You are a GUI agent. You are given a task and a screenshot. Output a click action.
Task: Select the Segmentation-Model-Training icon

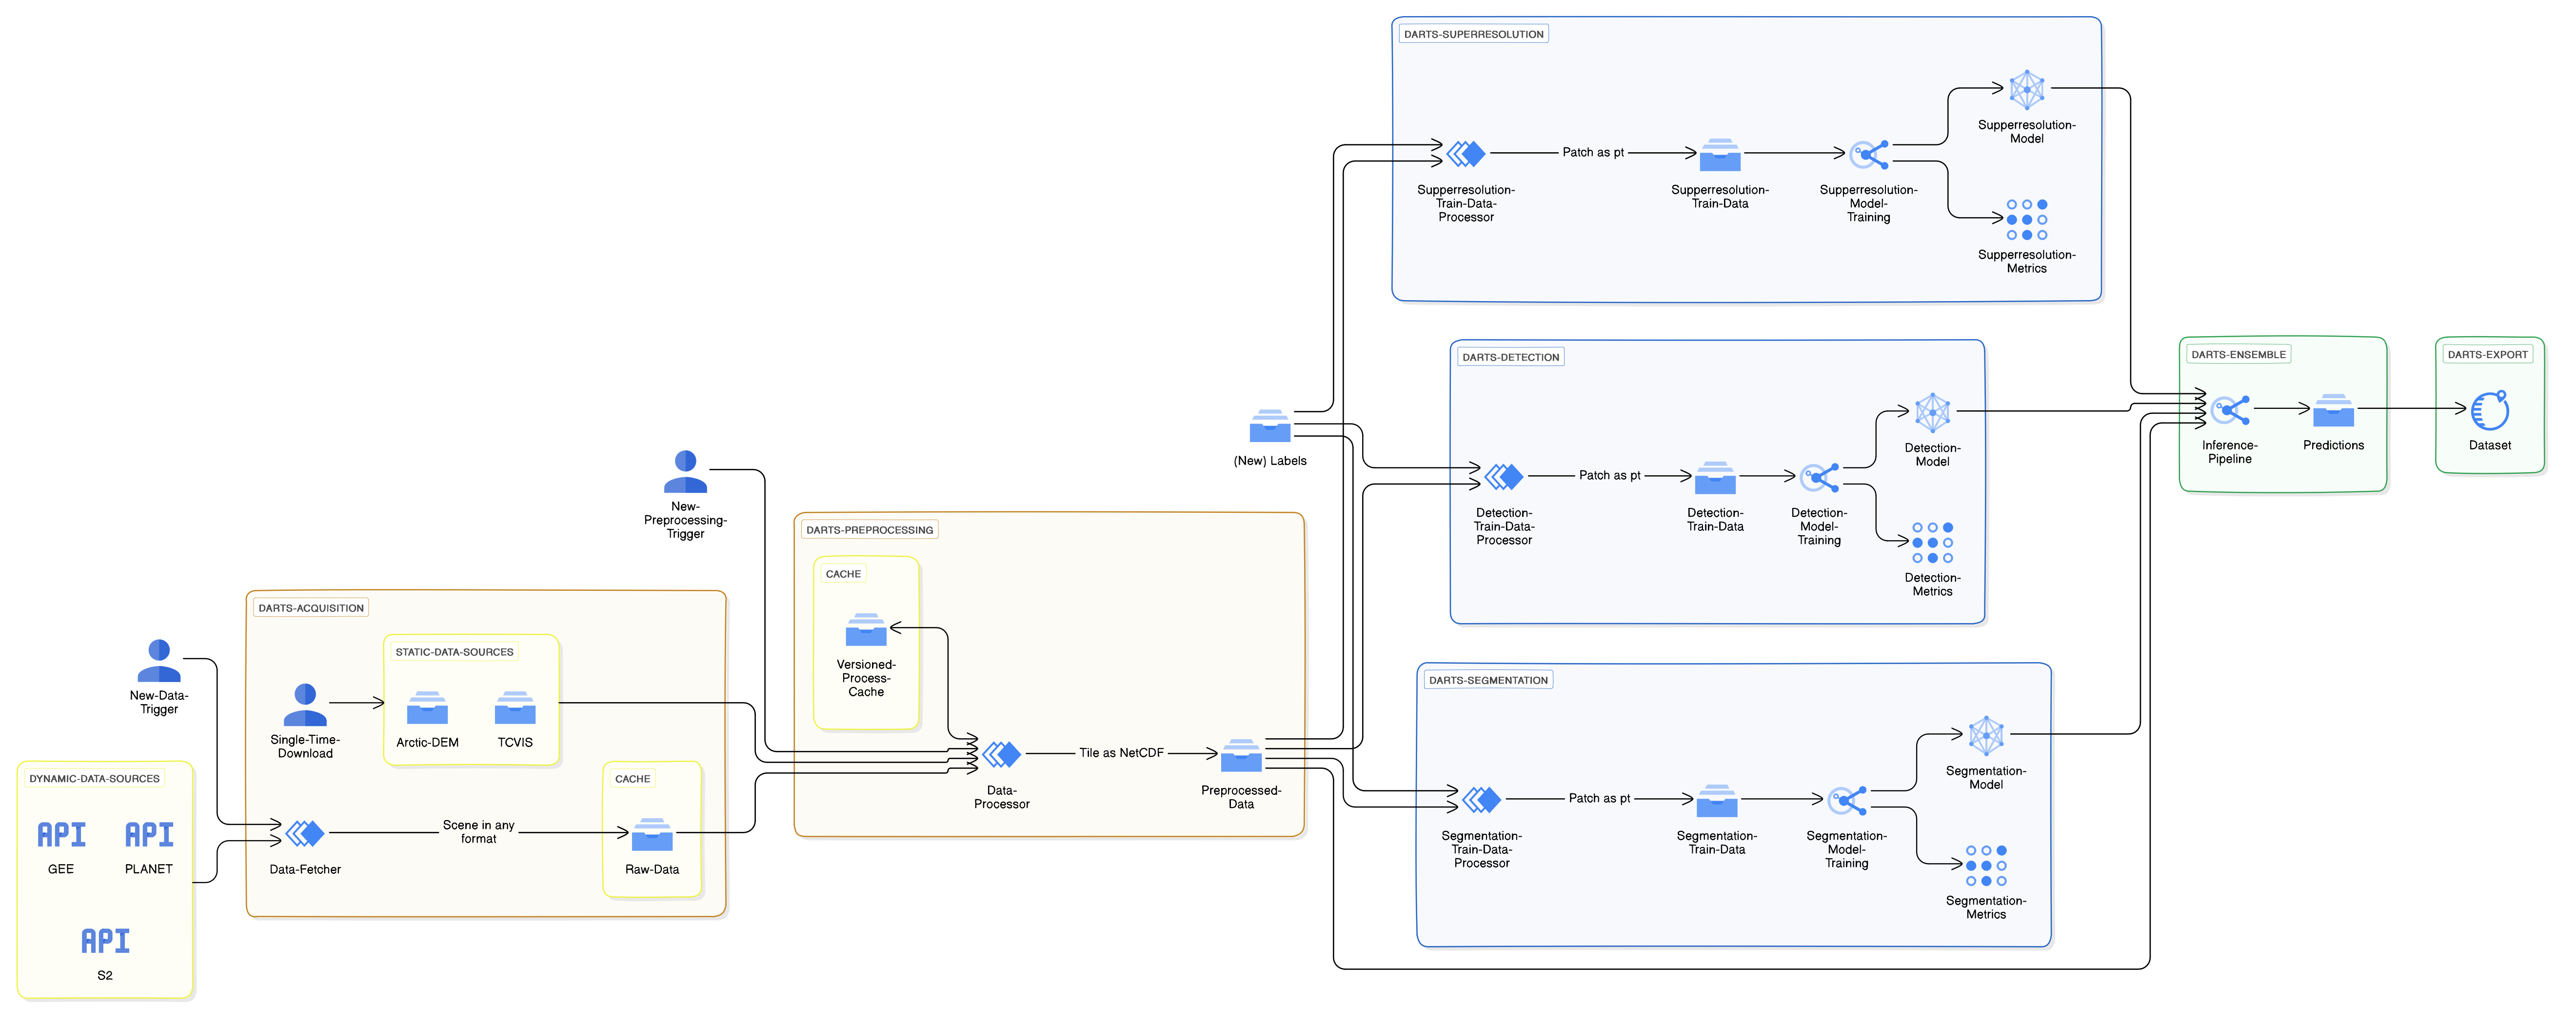[x=1847, y=800]
